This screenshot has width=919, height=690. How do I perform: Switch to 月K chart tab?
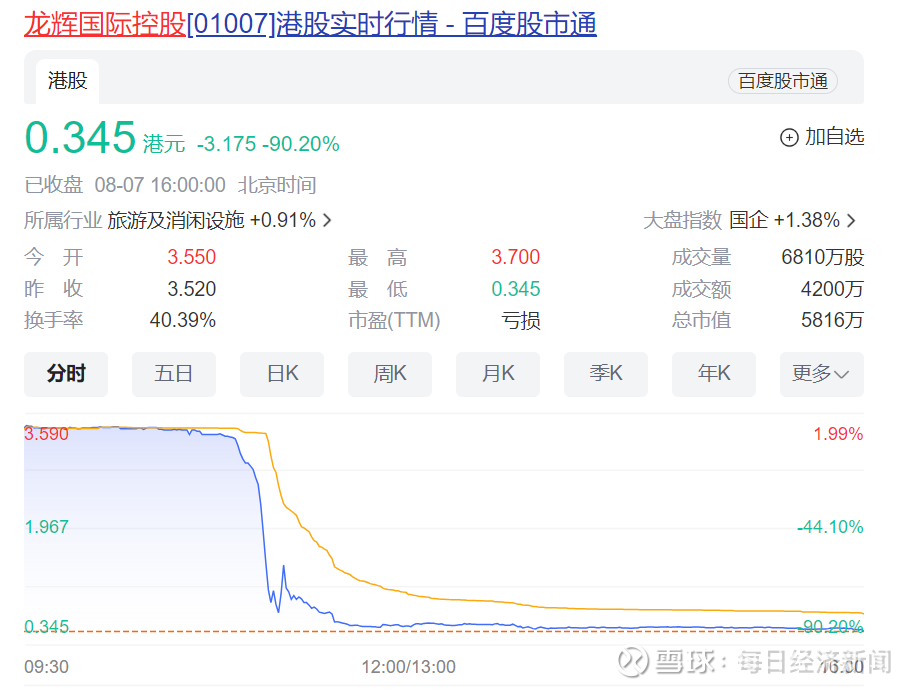coord(498,374)
